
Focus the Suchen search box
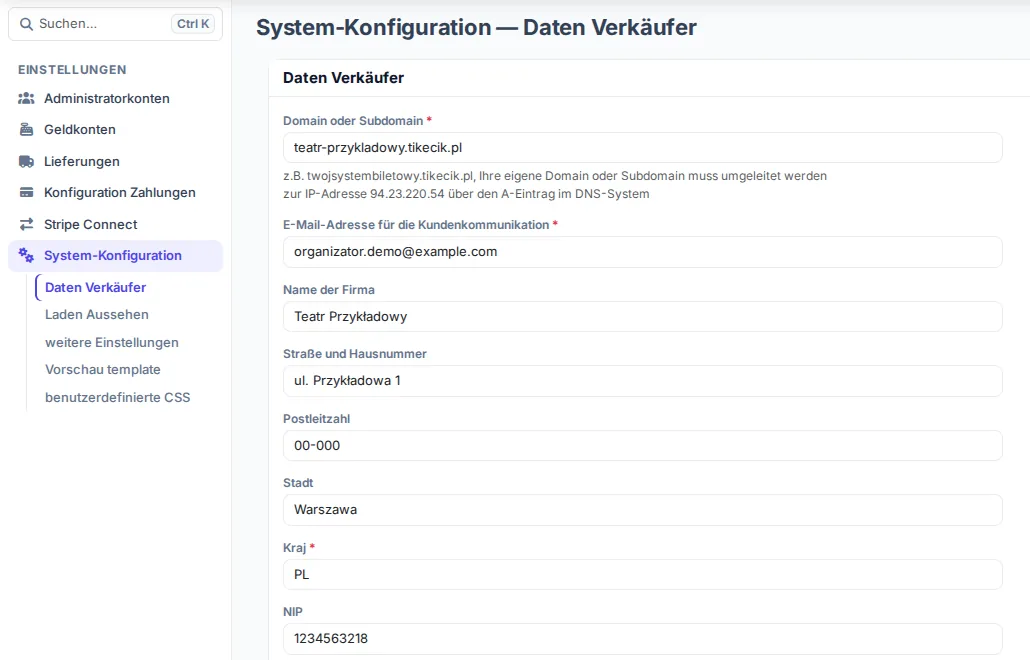(x=116, y=24)
